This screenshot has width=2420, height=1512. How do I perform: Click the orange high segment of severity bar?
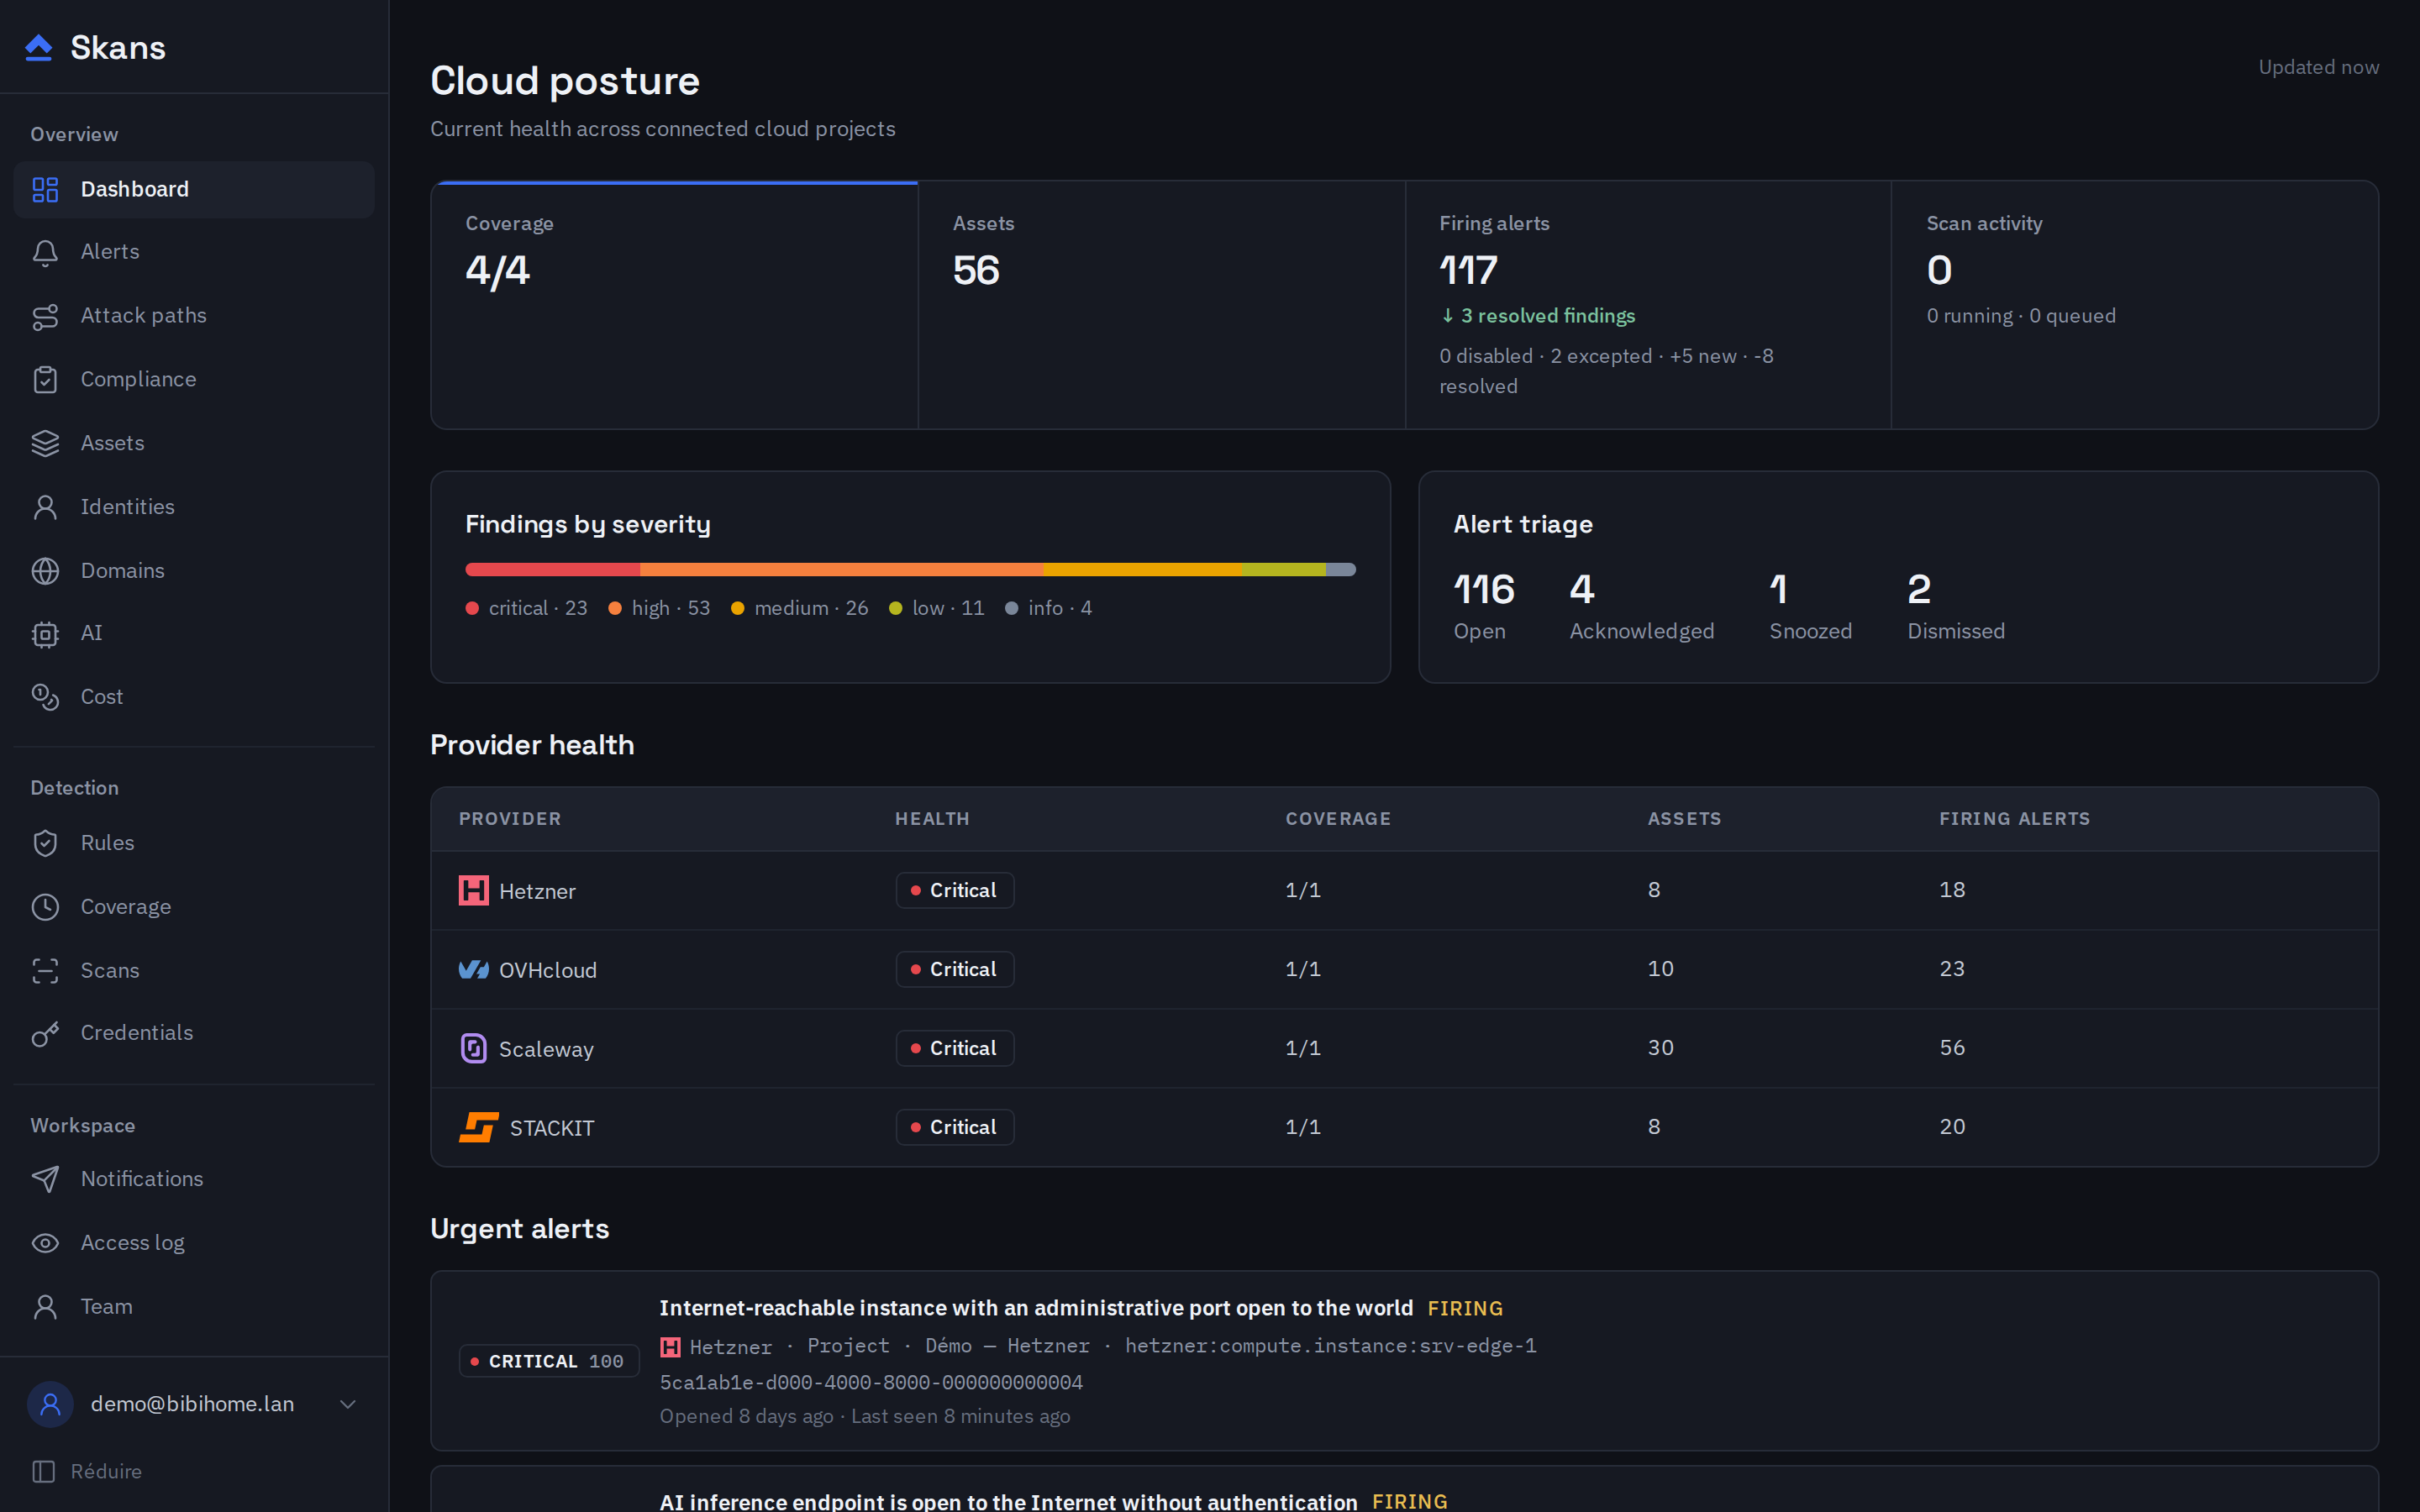coord(841,569)
